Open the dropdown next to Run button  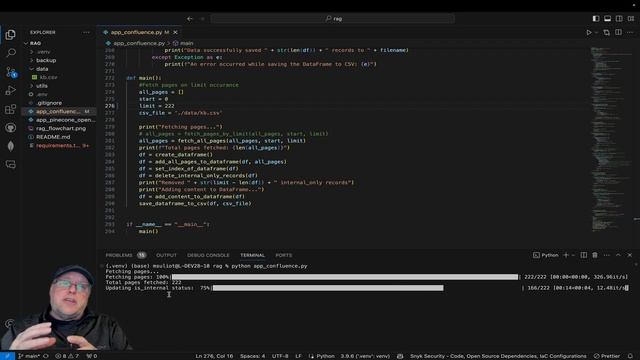tap(596, 32)
